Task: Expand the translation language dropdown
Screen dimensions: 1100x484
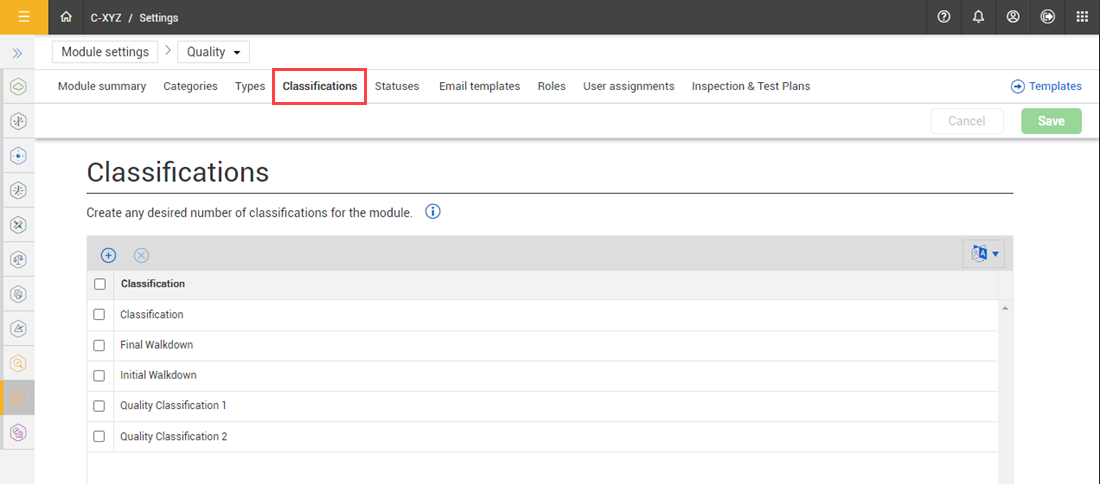Action: coord(984,254)
